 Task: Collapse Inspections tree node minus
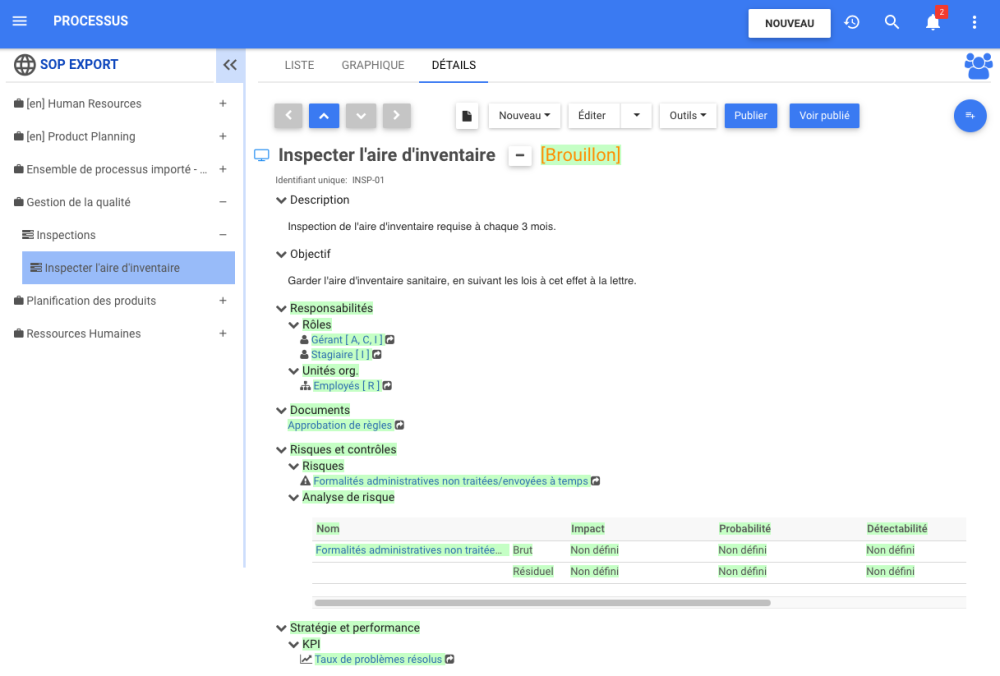[x=223, y=235]
